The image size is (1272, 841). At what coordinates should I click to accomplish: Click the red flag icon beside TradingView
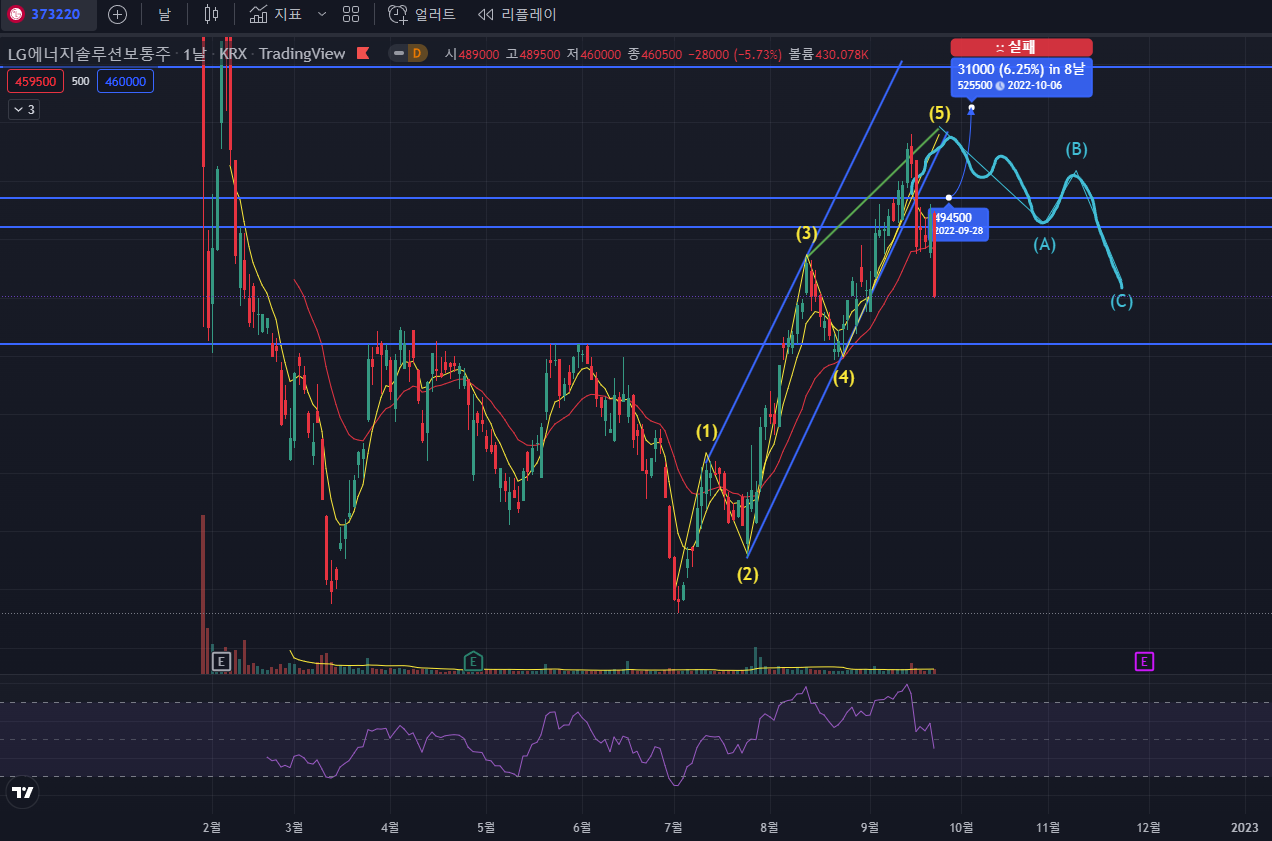pos(364,53)
